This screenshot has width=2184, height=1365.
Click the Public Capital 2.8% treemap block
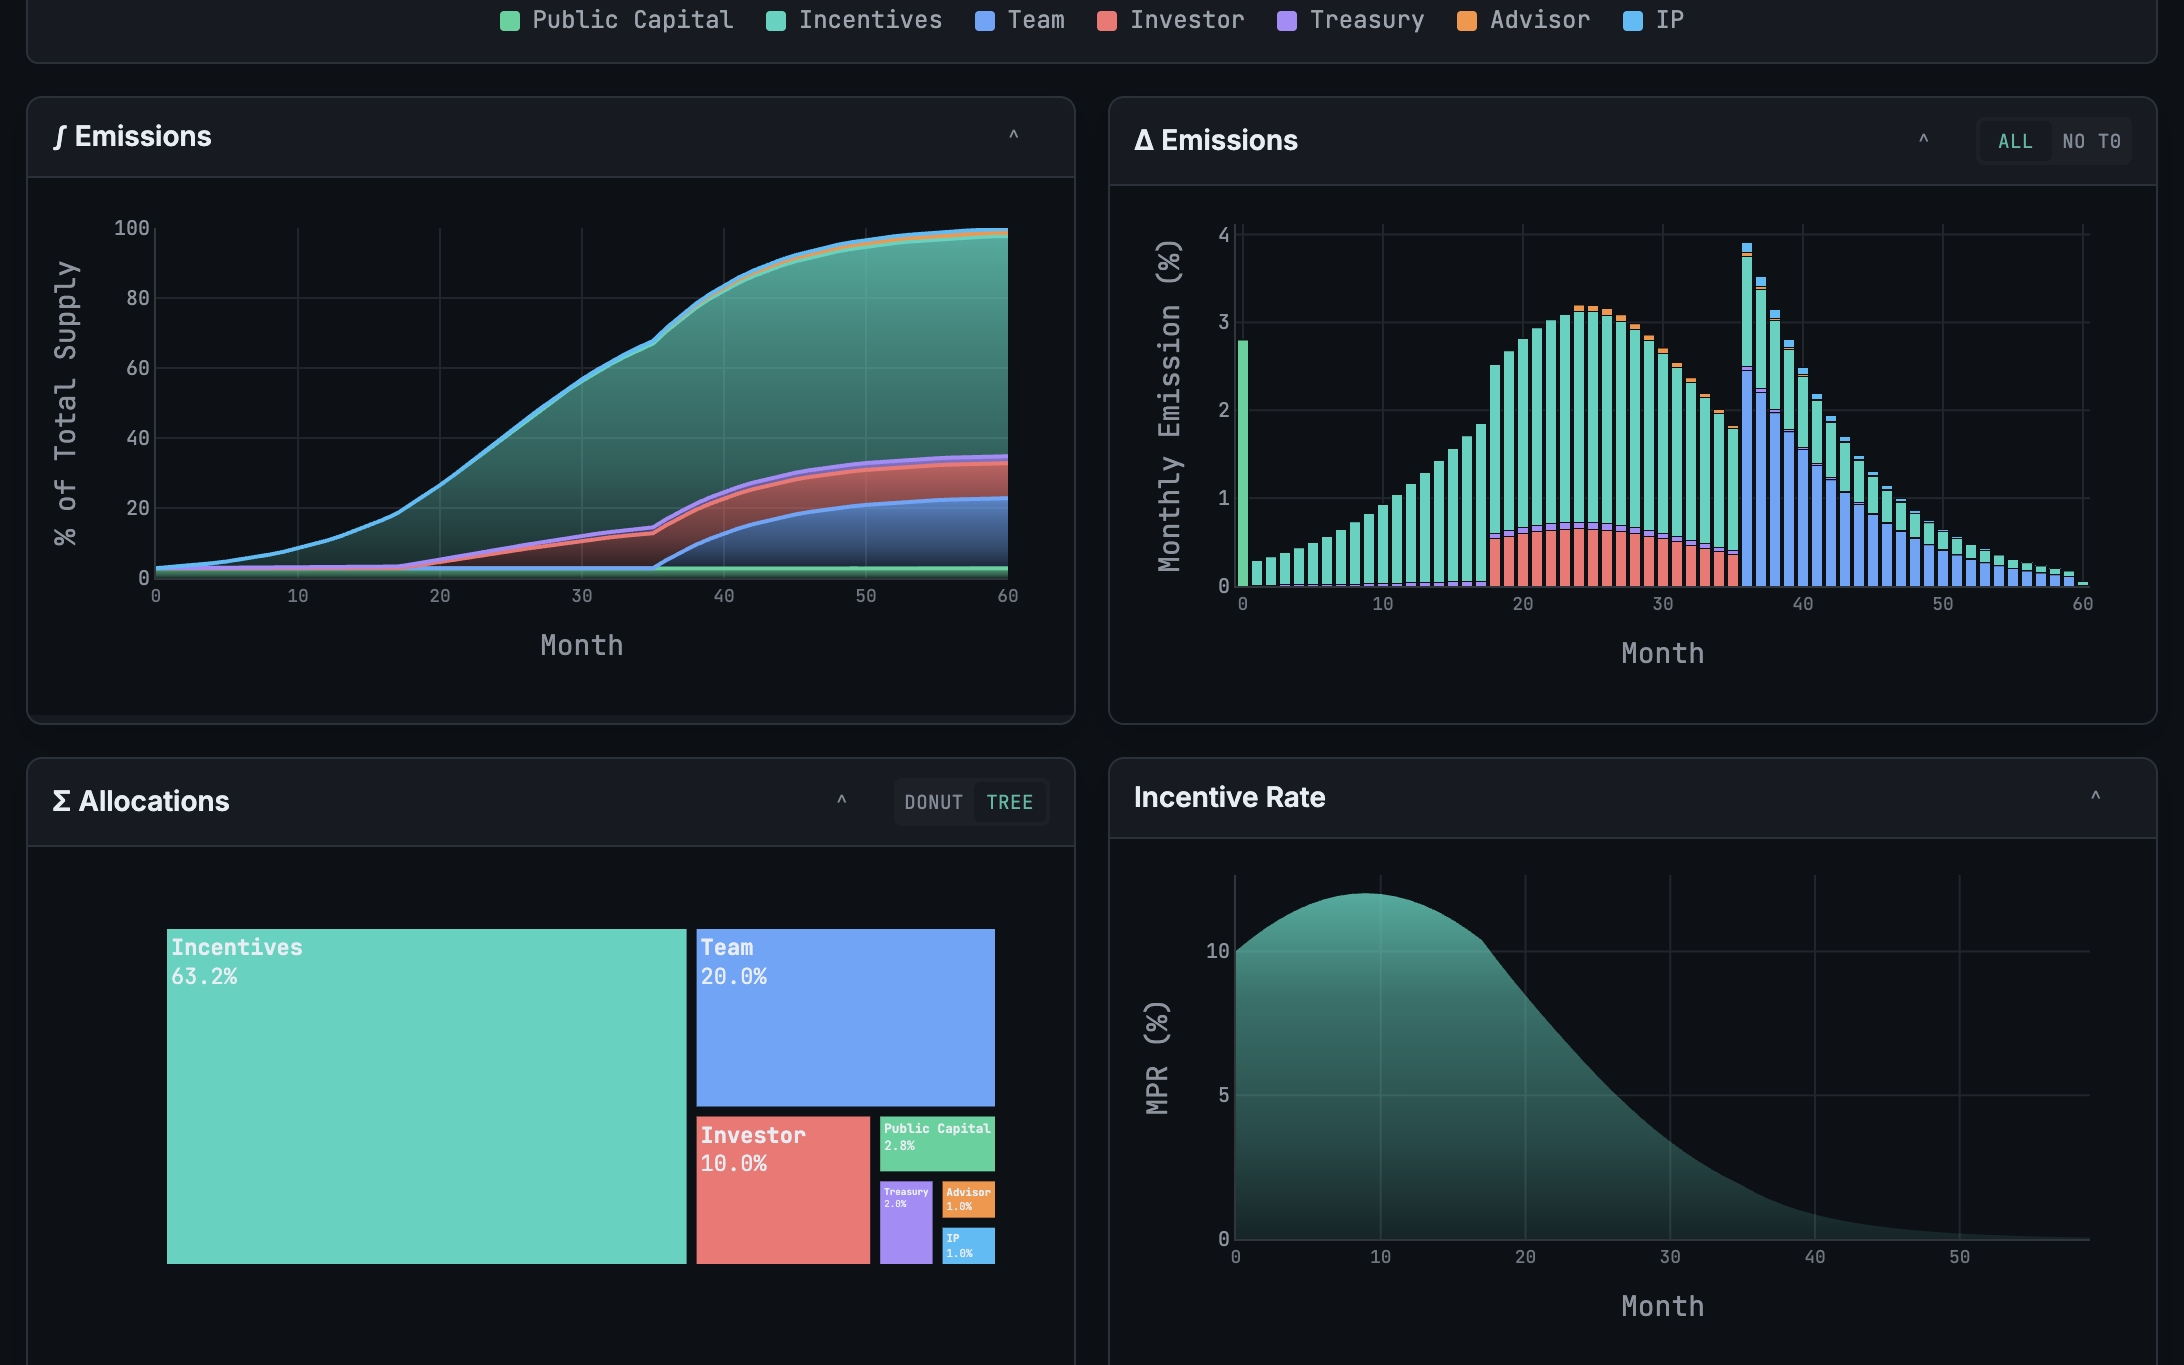[937, 1143]
